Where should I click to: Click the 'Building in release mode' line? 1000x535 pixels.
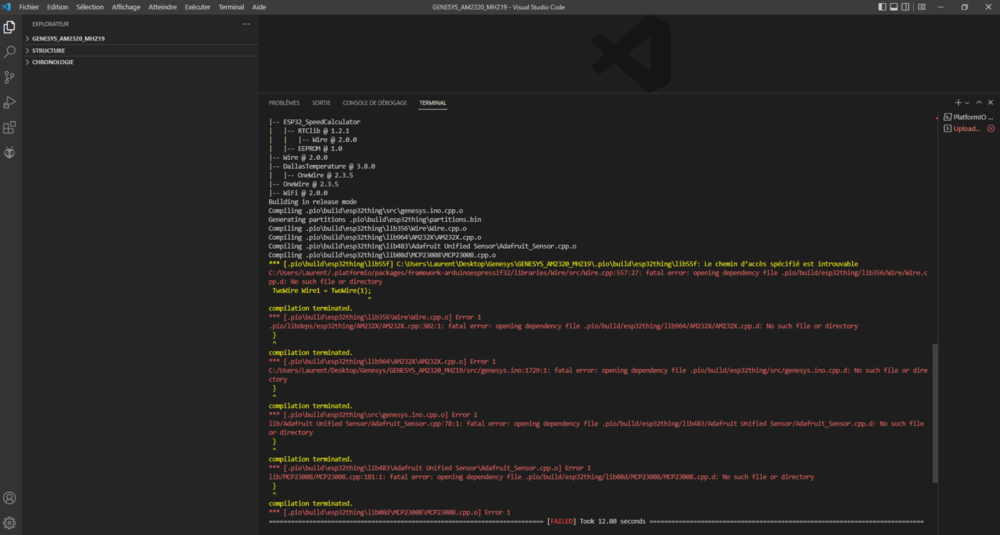point(312,202)
